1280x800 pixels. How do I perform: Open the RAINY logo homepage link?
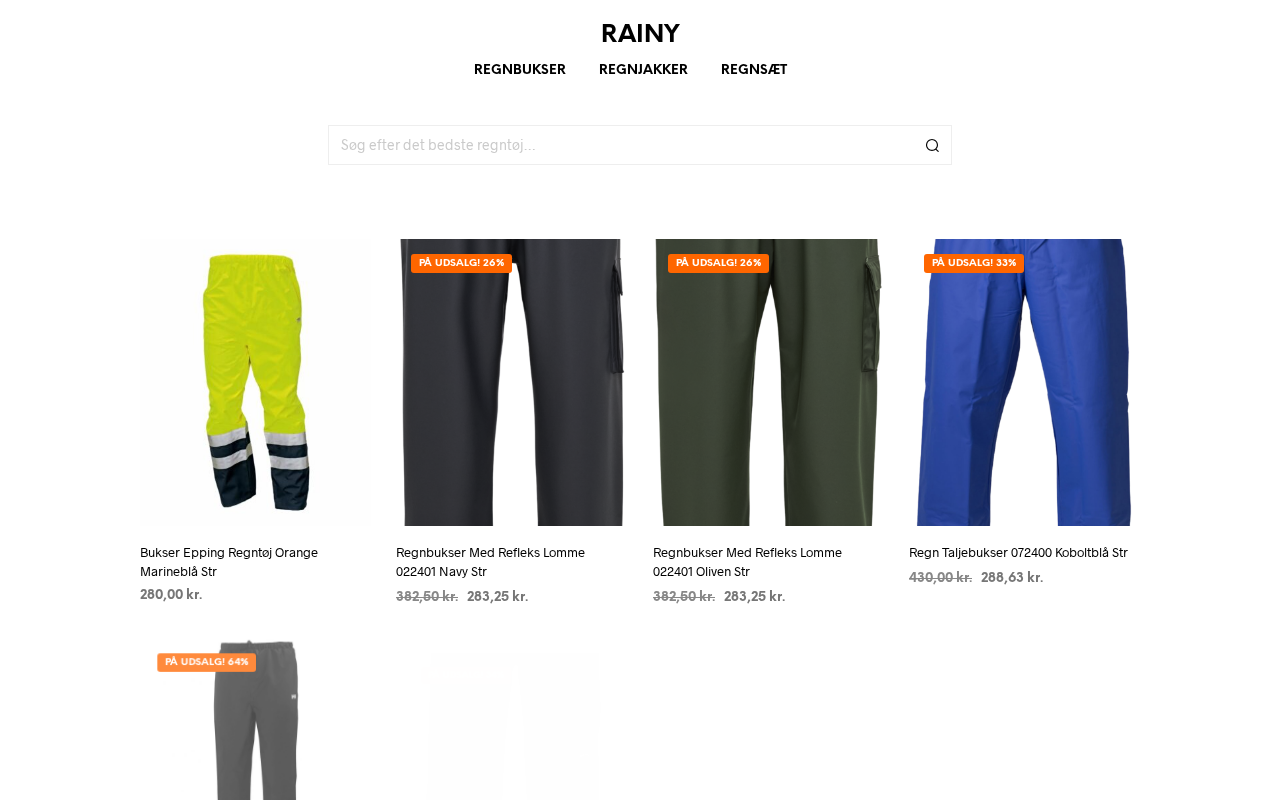(x=640, y=34)
